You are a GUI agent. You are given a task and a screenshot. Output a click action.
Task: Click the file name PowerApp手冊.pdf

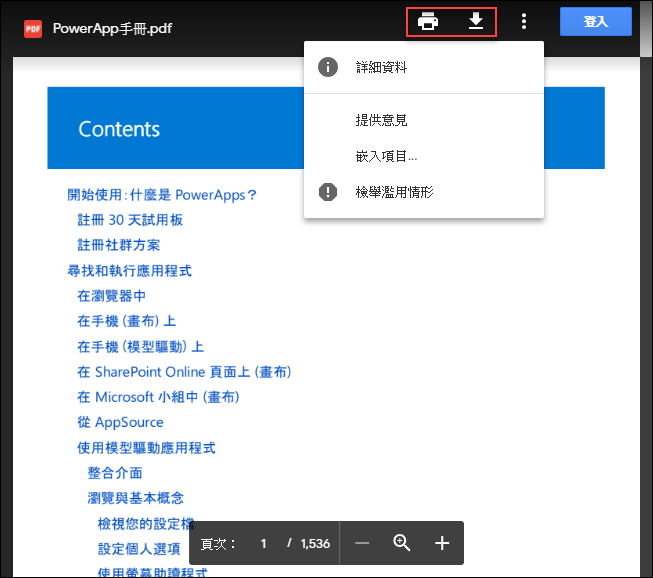(x=112, y=29)
